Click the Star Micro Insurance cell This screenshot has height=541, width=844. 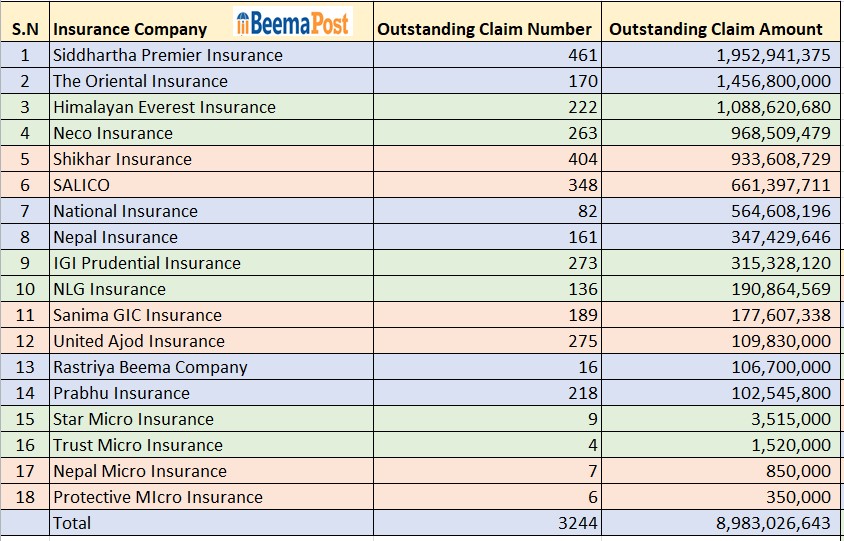133,419
